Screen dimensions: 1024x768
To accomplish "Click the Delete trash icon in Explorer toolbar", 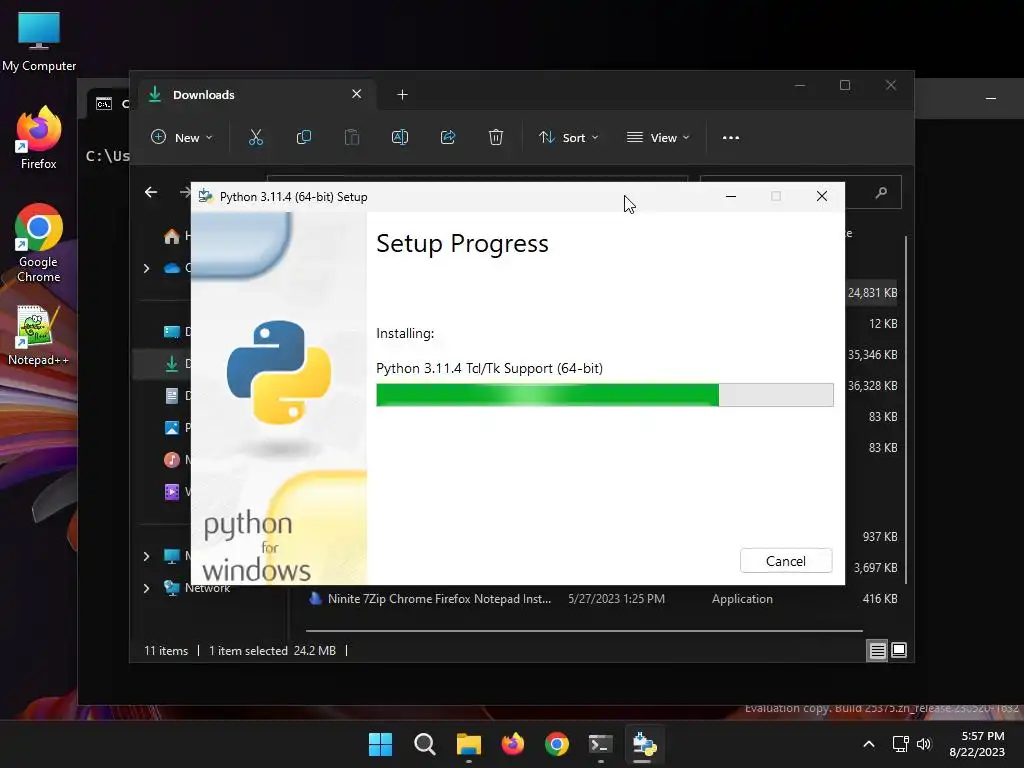I will pos(496,138).
